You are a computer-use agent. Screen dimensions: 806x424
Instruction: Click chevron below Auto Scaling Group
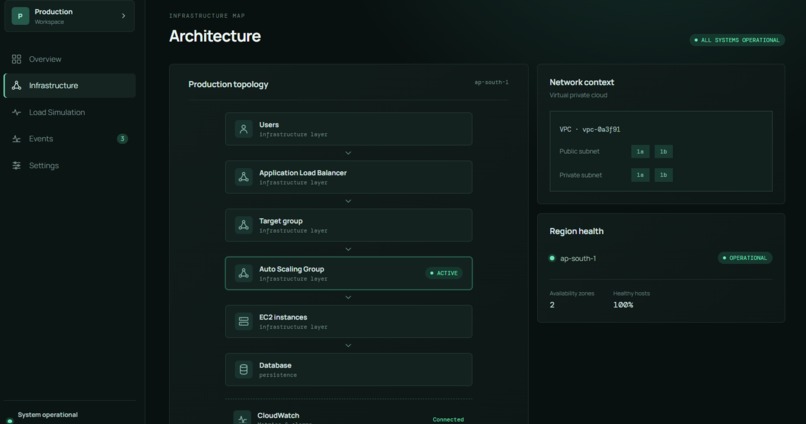pyautogui.click(x=348, y=298)
